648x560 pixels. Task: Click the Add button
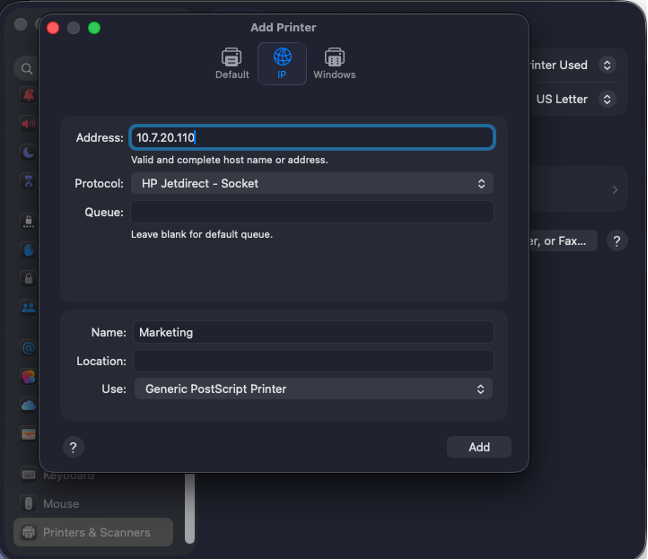tap(479, 447)
